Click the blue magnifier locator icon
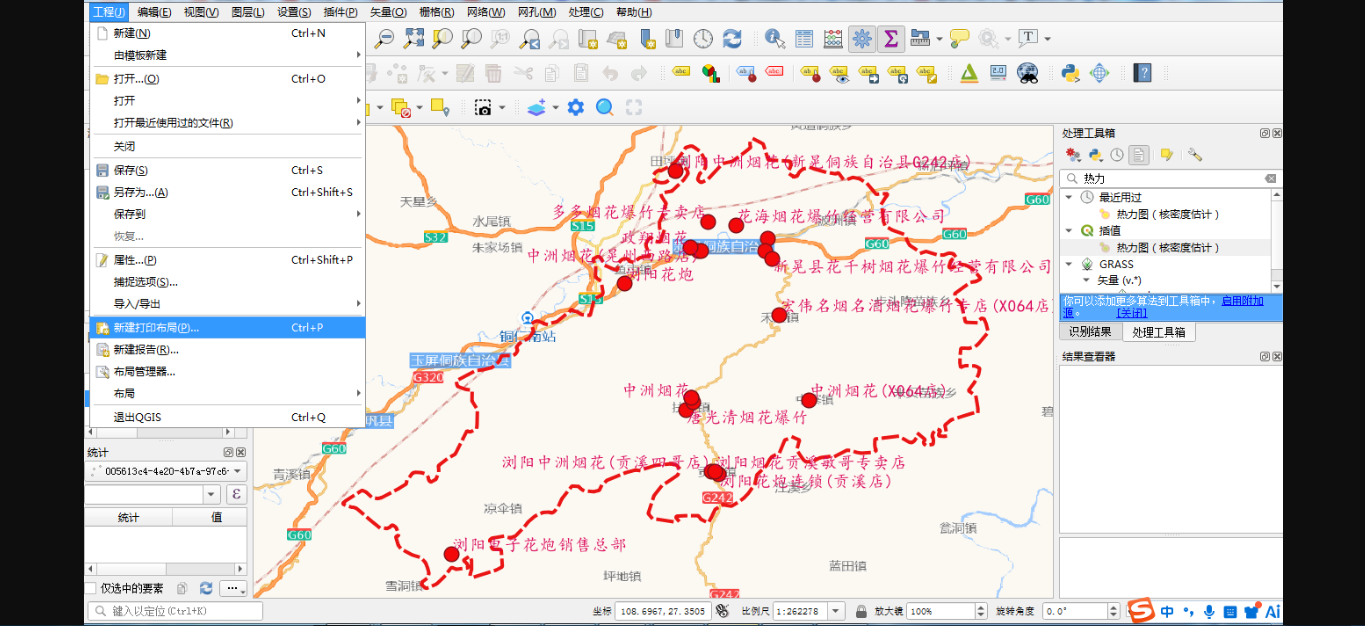This screenshot has height=626, width=1365. 605,107
